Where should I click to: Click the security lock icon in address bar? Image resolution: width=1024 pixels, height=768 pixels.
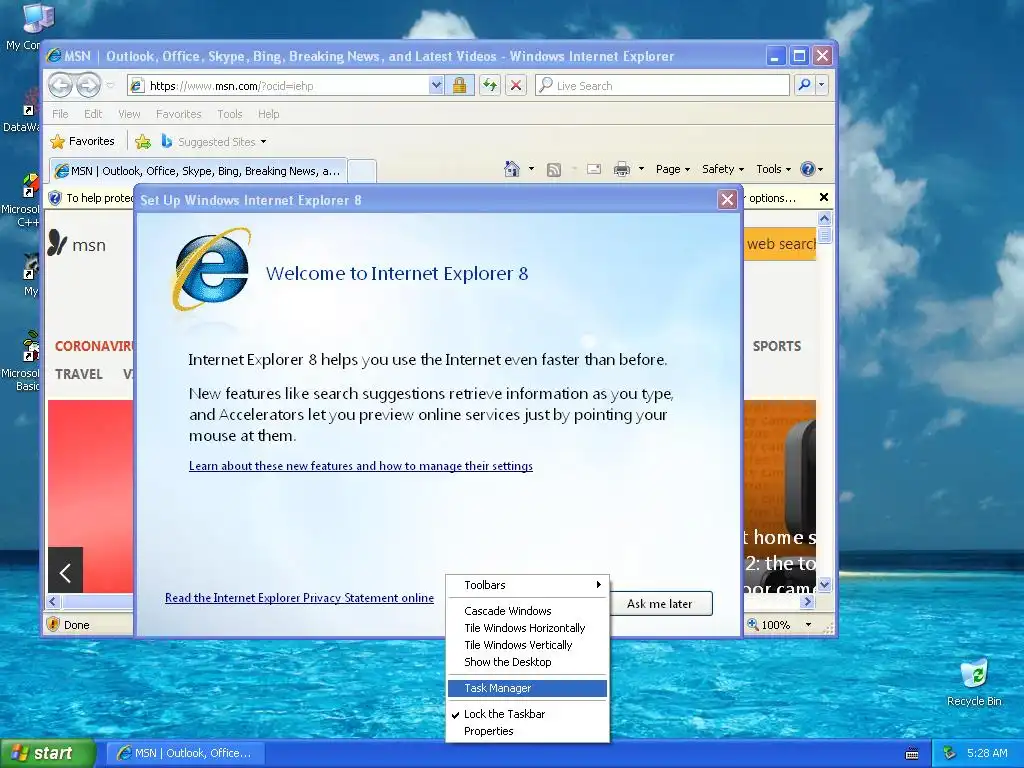(460, 85)
